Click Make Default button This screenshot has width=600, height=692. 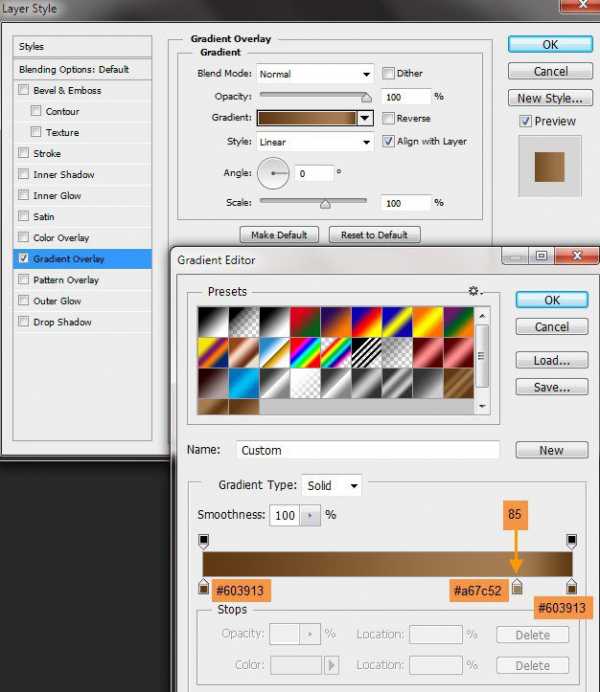point(279,235)
